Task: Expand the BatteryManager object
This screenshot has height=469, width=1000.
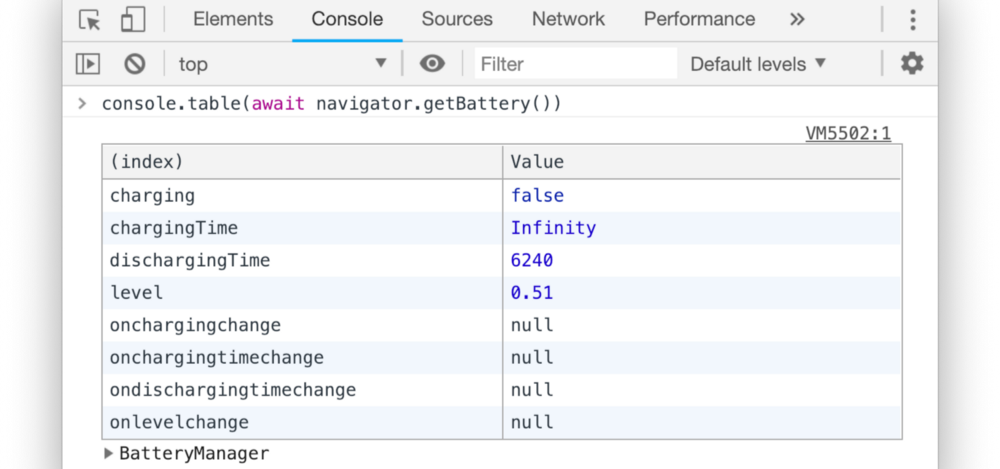Action: 109,454
